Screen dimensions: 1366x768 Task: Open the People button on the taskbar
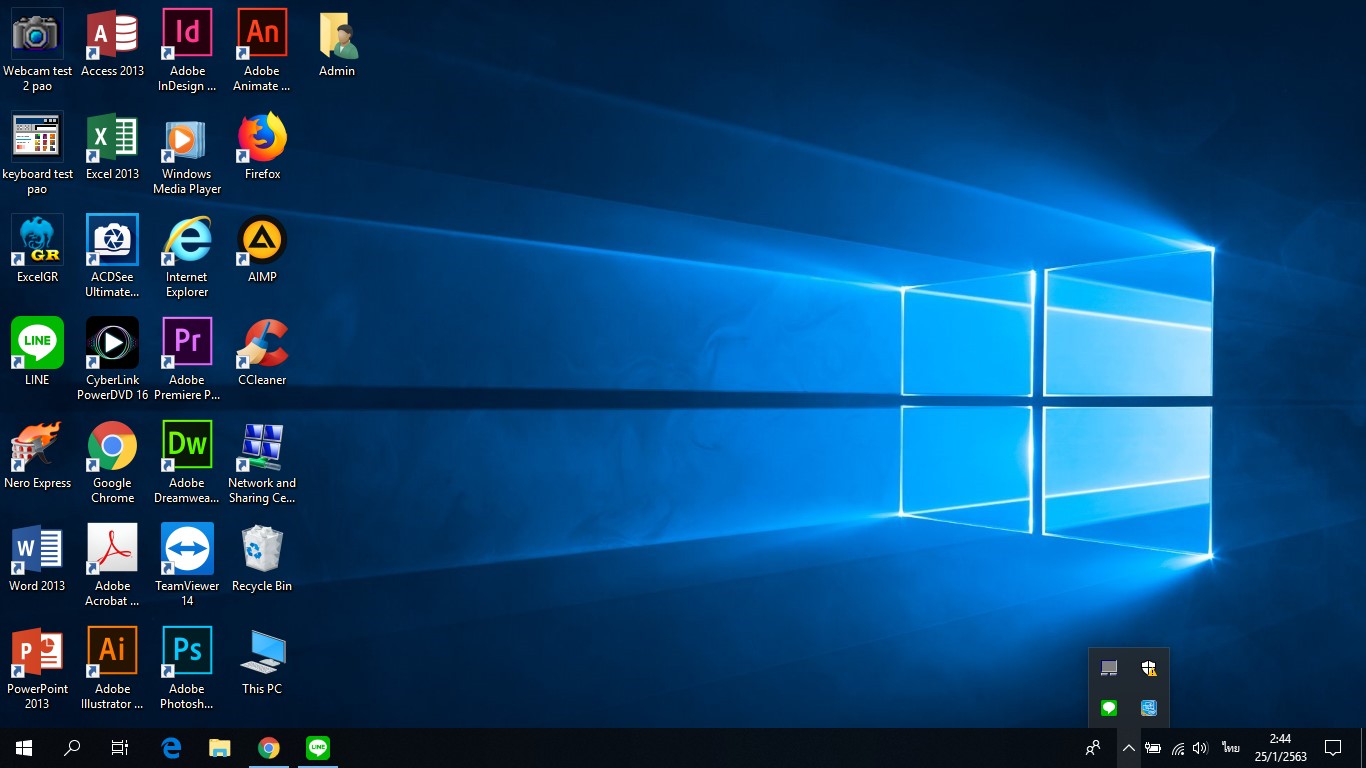click(x=1094, y=748)
